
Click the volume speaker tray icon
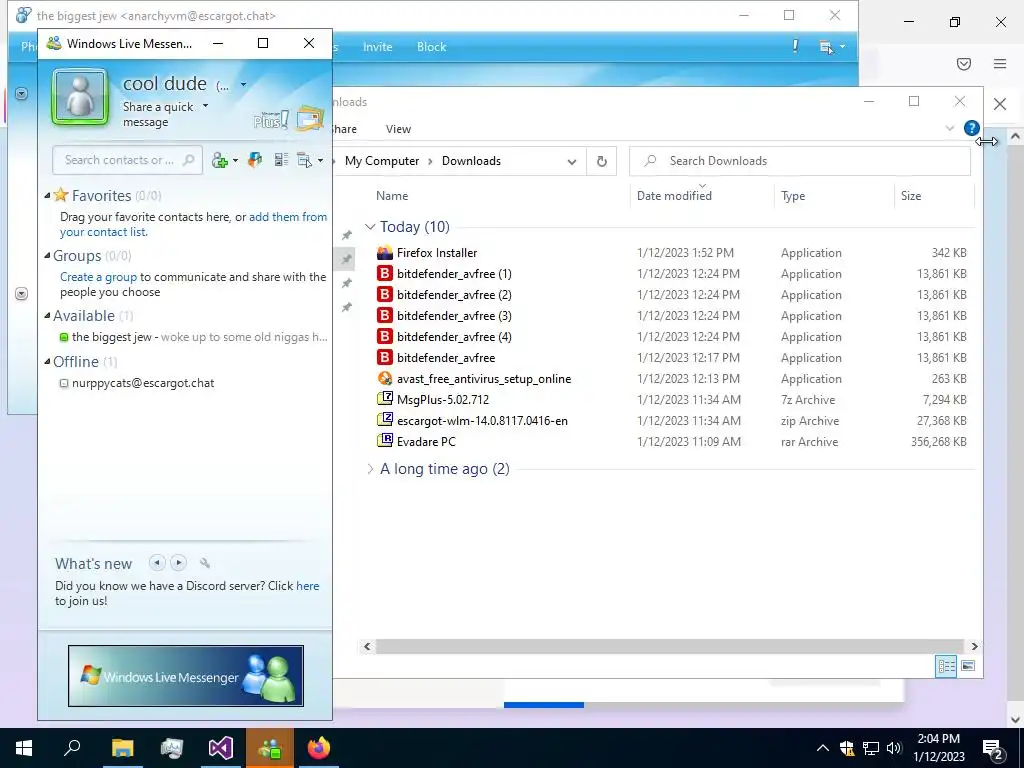(x=894, y=748)
